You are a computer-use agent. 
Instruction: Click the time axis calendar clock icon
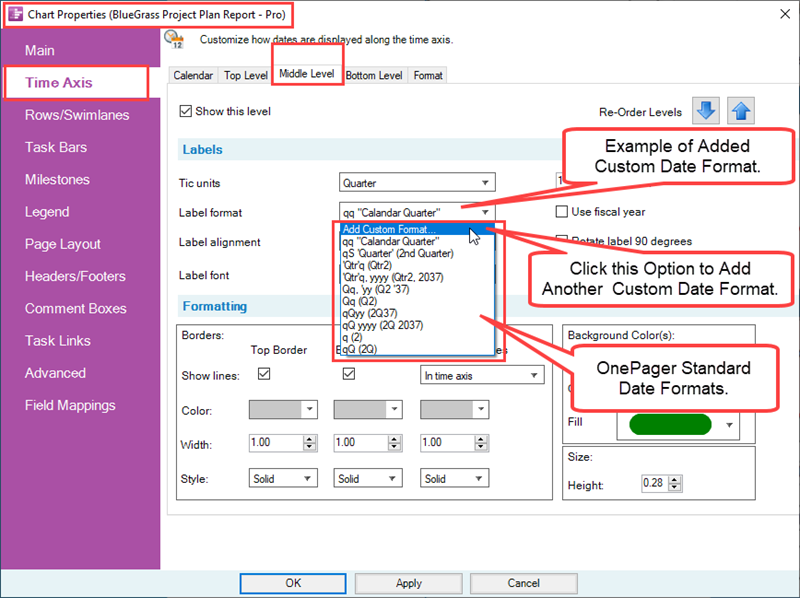[175, 39]
